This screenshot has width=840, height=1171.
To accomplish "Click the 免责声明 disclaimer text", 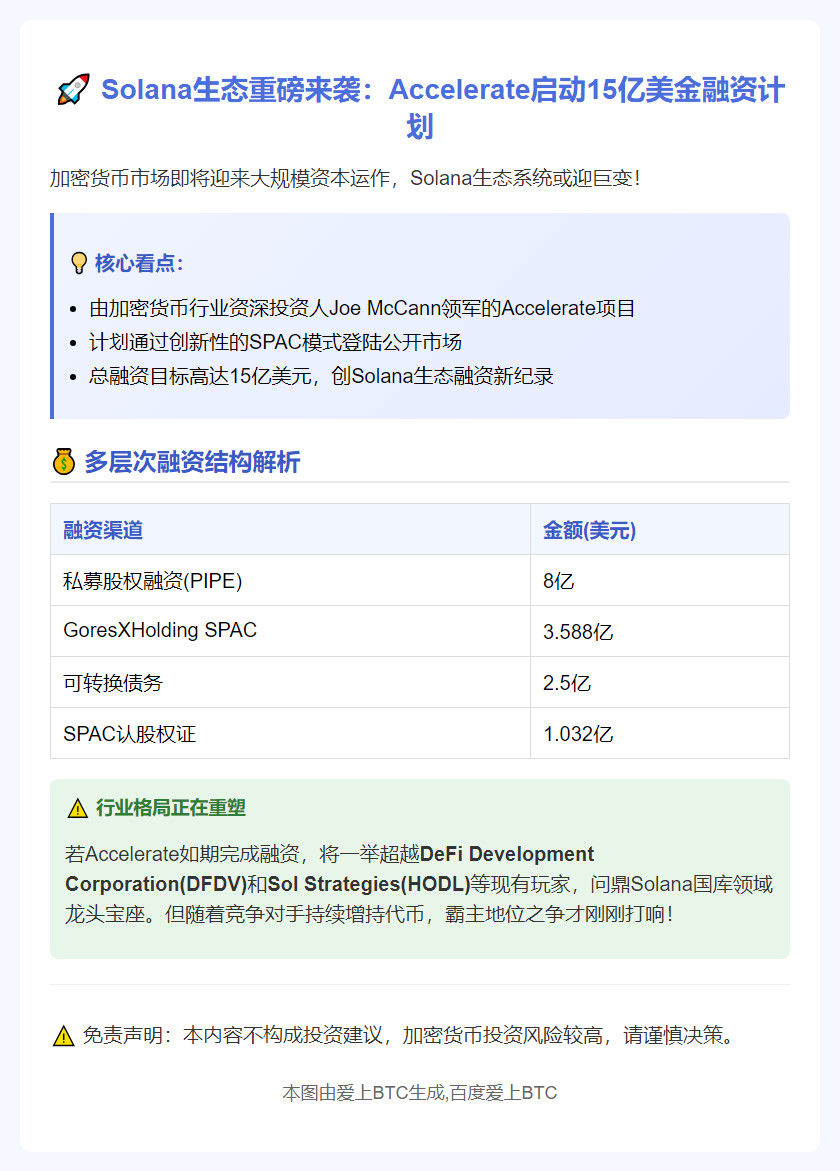I will 411,1036.
